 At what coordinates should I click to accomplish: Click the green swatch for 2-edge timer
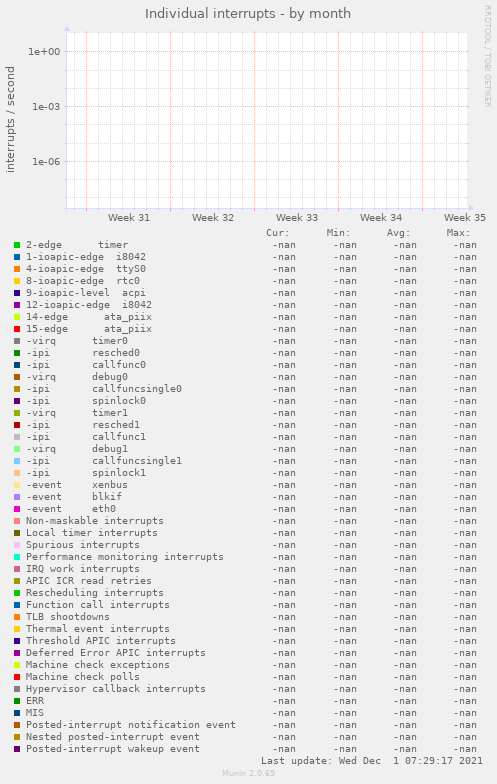point(17,245)
